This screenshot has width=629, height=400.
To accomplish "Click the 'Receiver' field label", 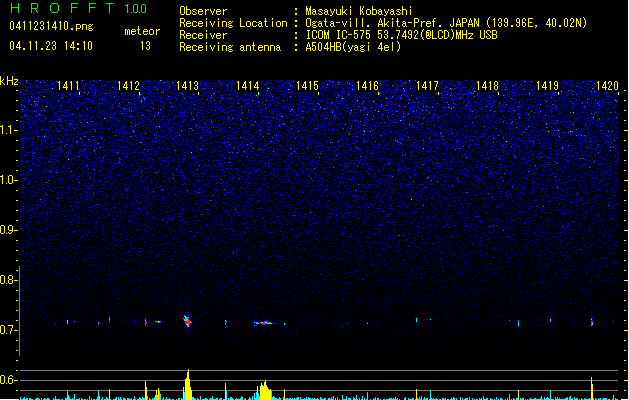I will (x=203, y=35).
